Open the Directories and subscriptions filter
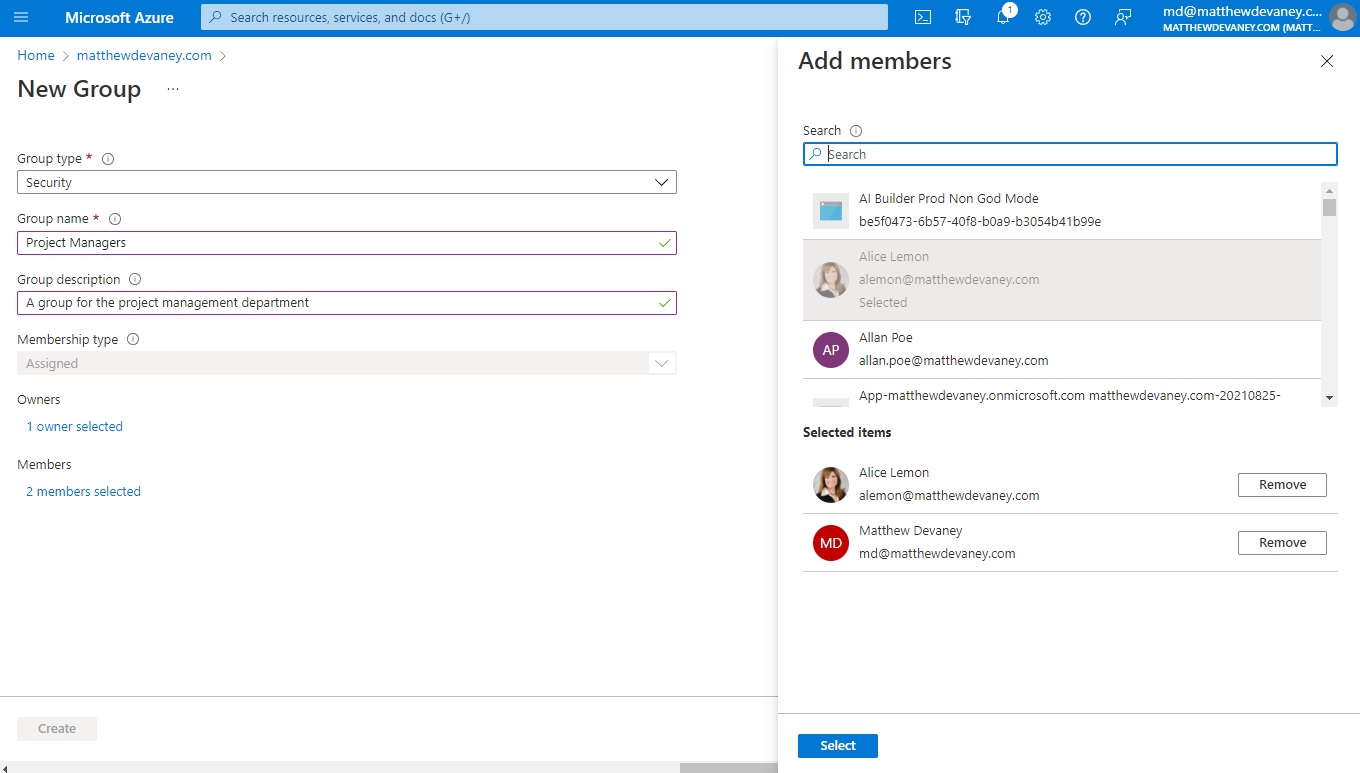The height and width of the screenshot is (773, 1360). (964, 18)
